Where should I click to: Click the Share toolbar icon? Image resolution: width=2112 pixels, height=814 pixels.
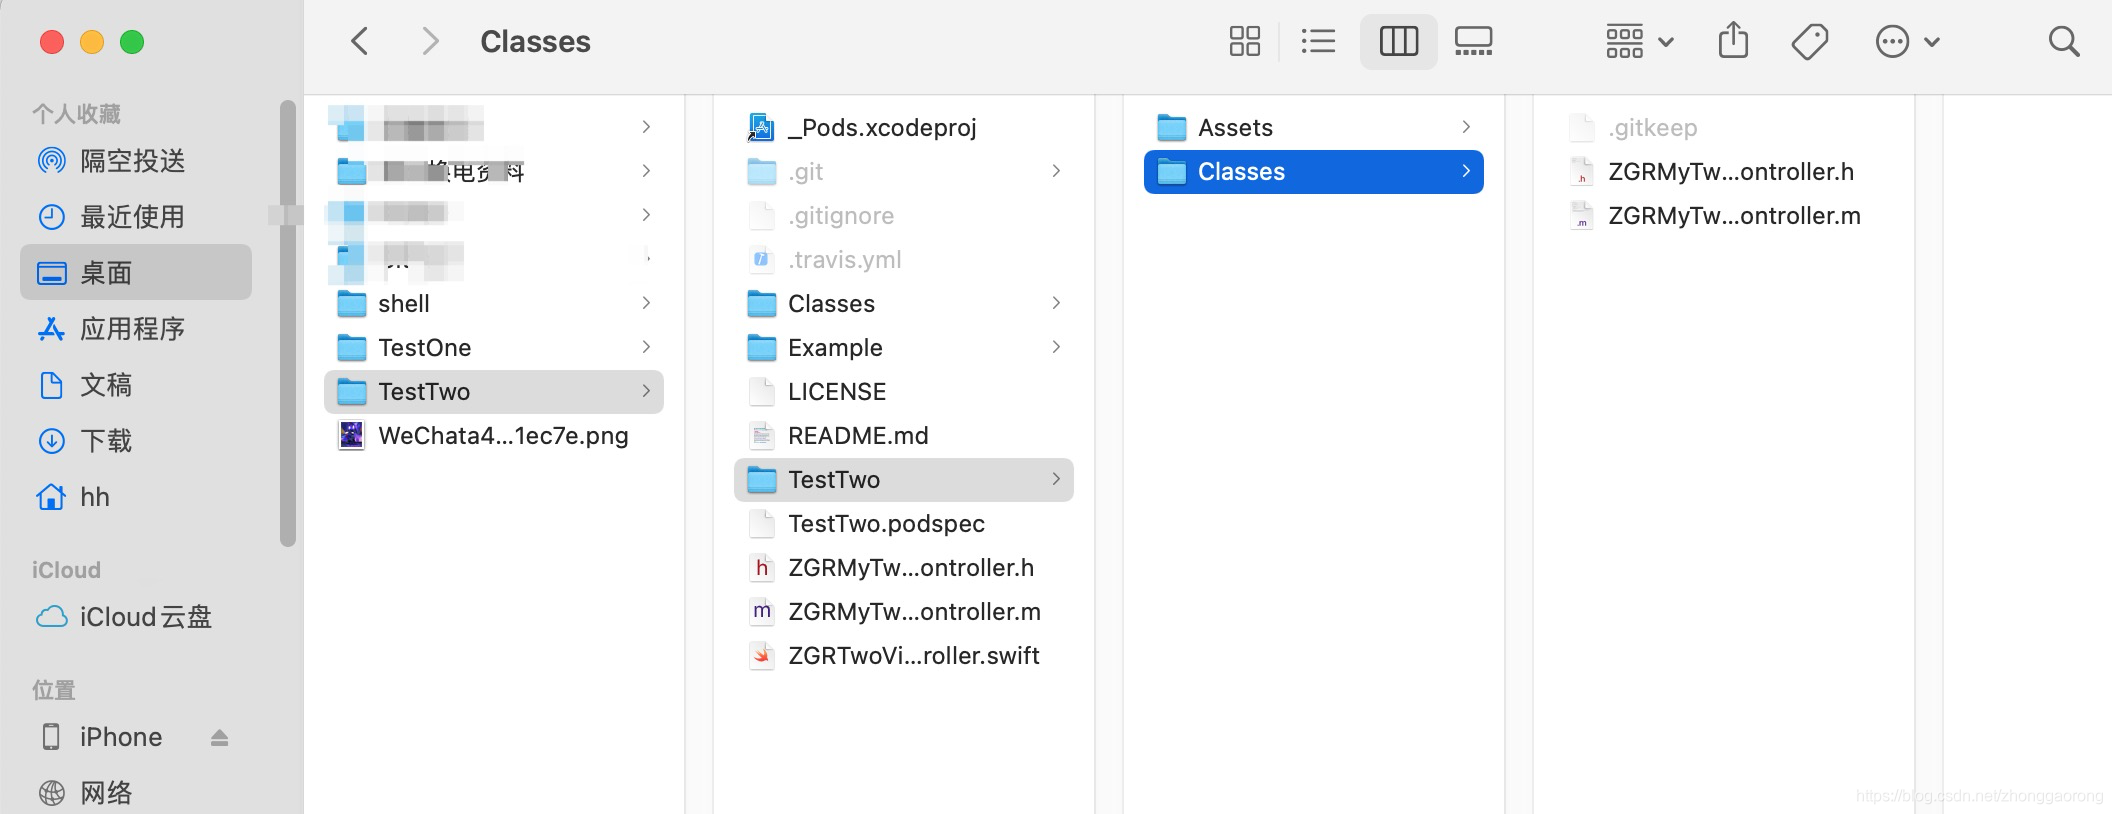coord(1733,41)
